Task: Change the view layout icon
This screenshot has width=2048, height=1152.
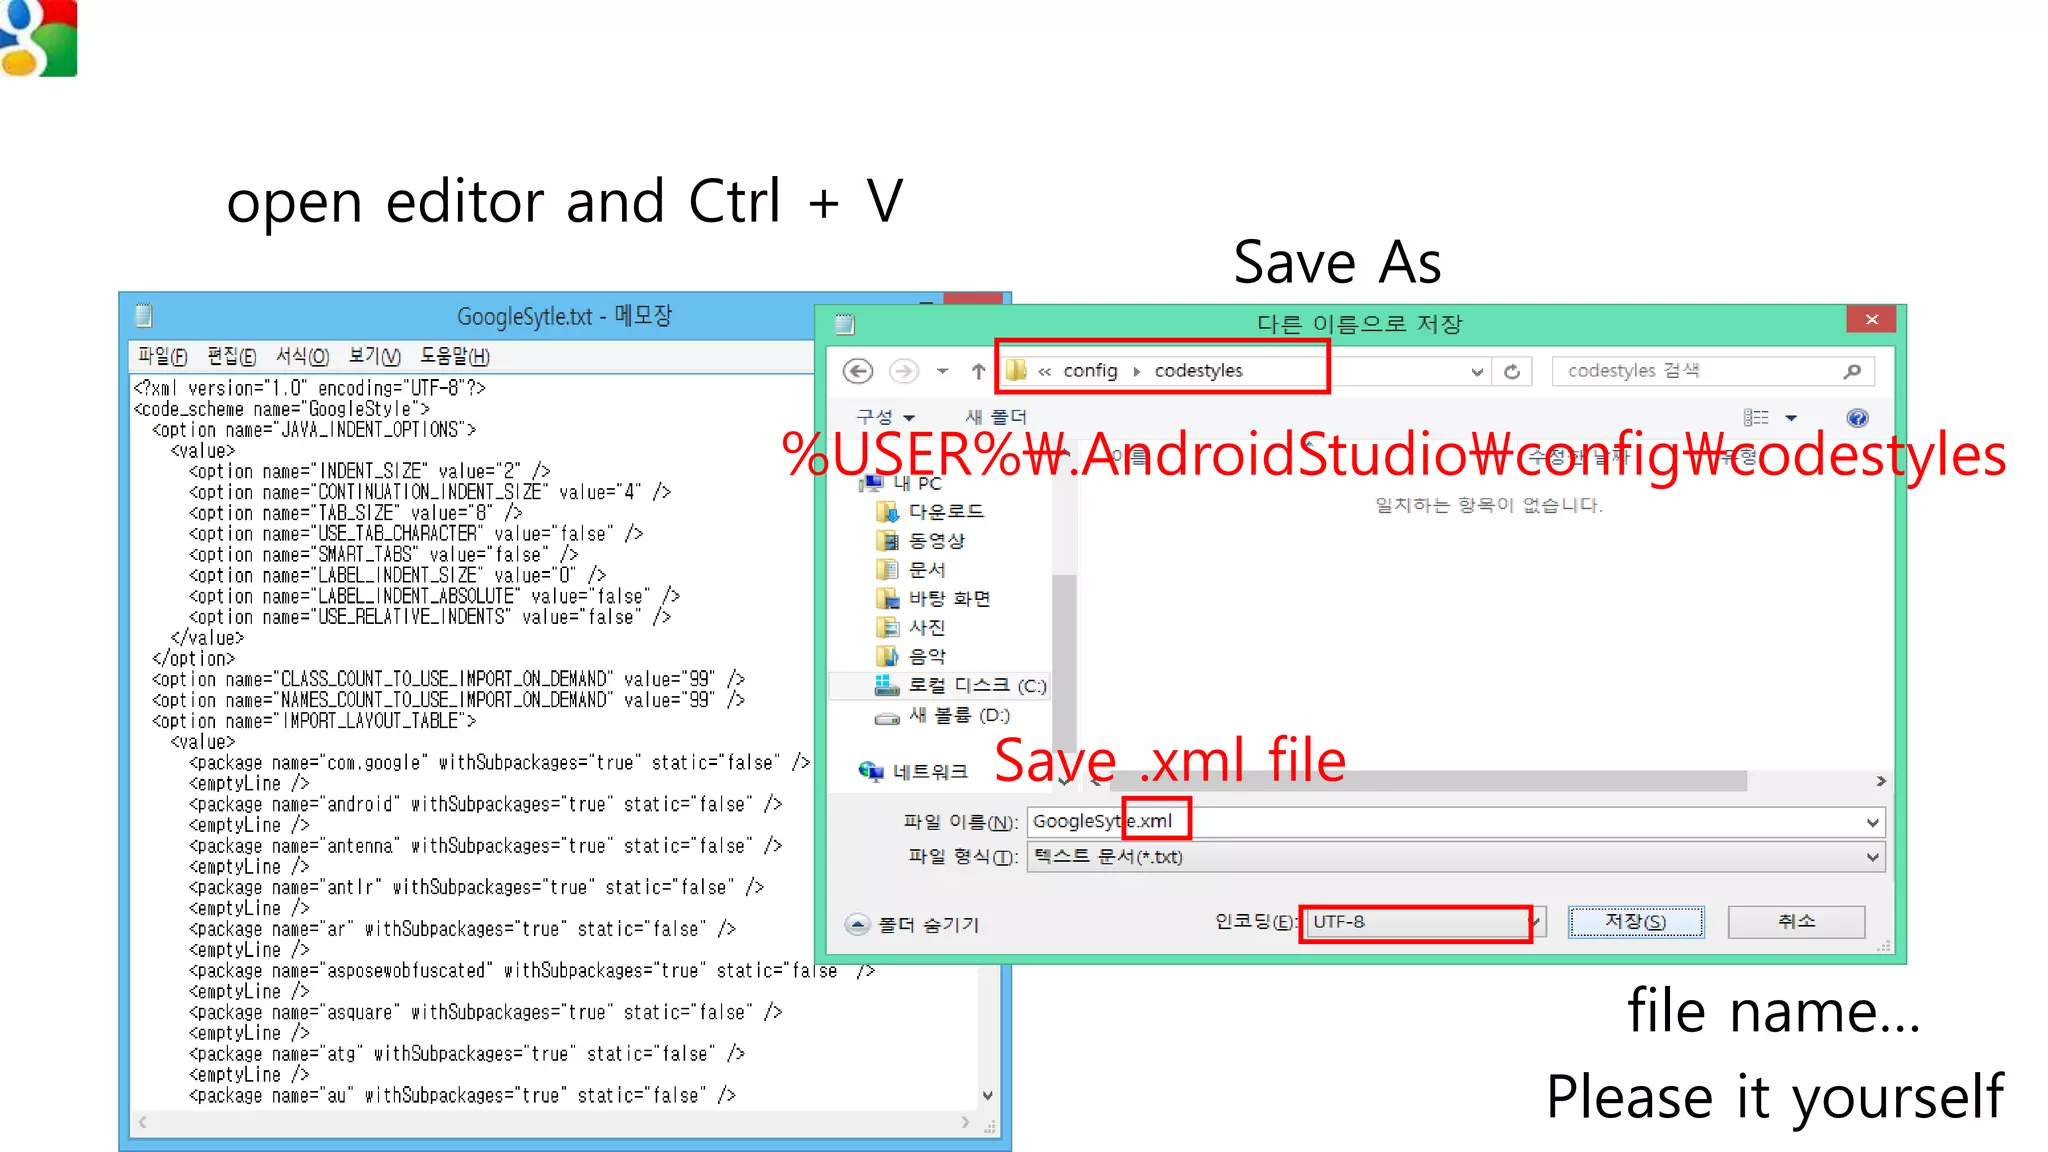Action: [x=1755, y=418]
